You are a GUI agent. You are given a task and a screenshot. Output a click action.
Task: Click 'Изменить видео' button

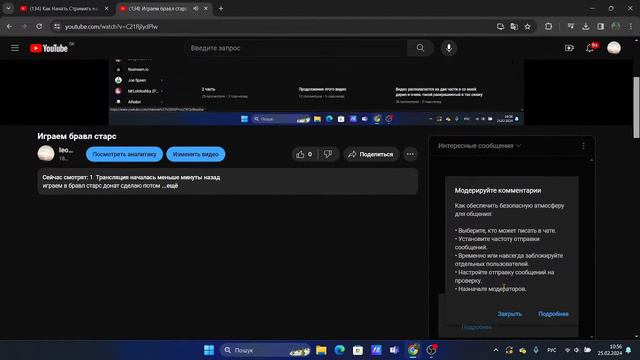coord(196,154)
